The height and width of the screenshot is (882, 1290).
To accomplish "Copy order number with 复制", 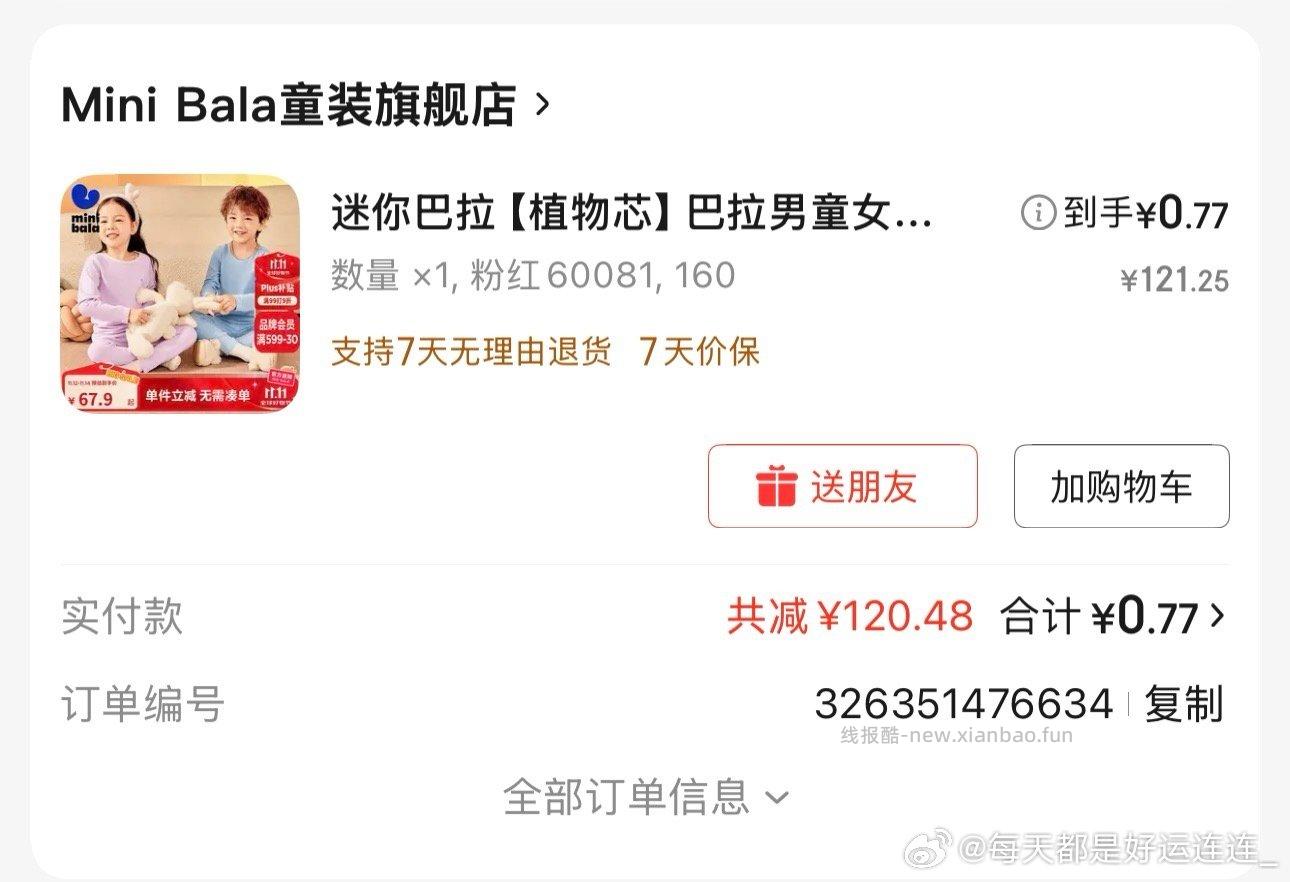I will (x=1183, y=704).
